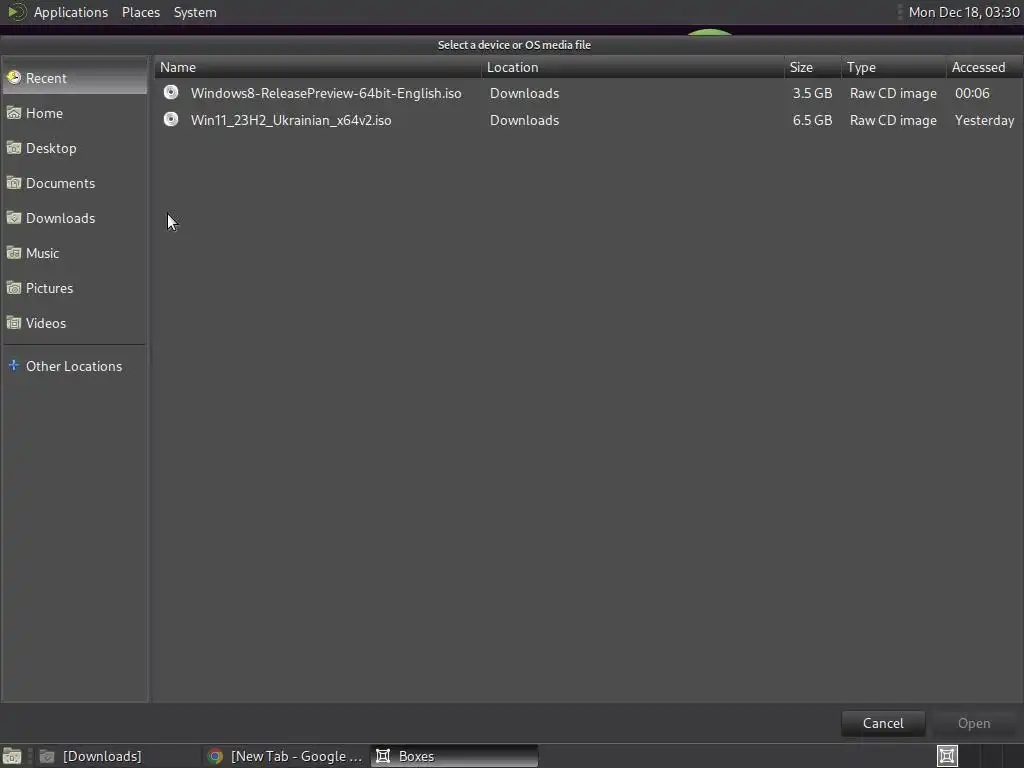Screen dimensions: 1024x768
Task: Open Music in the sidebar
Action: 74,253
